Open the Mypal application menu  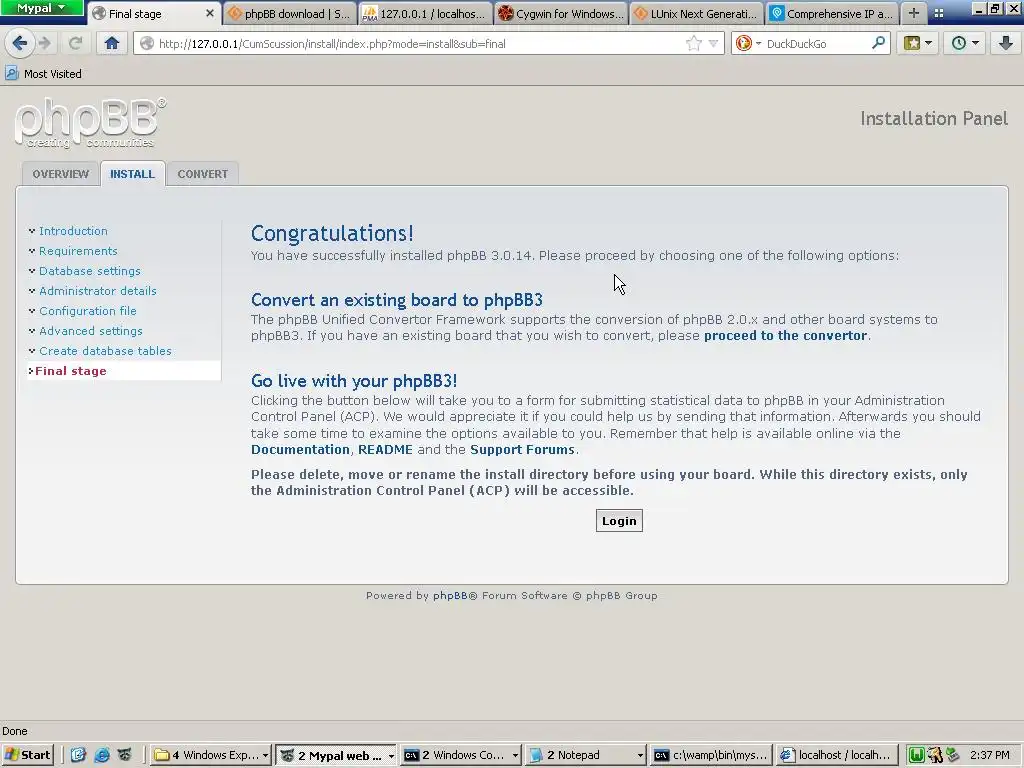(41, 8)
